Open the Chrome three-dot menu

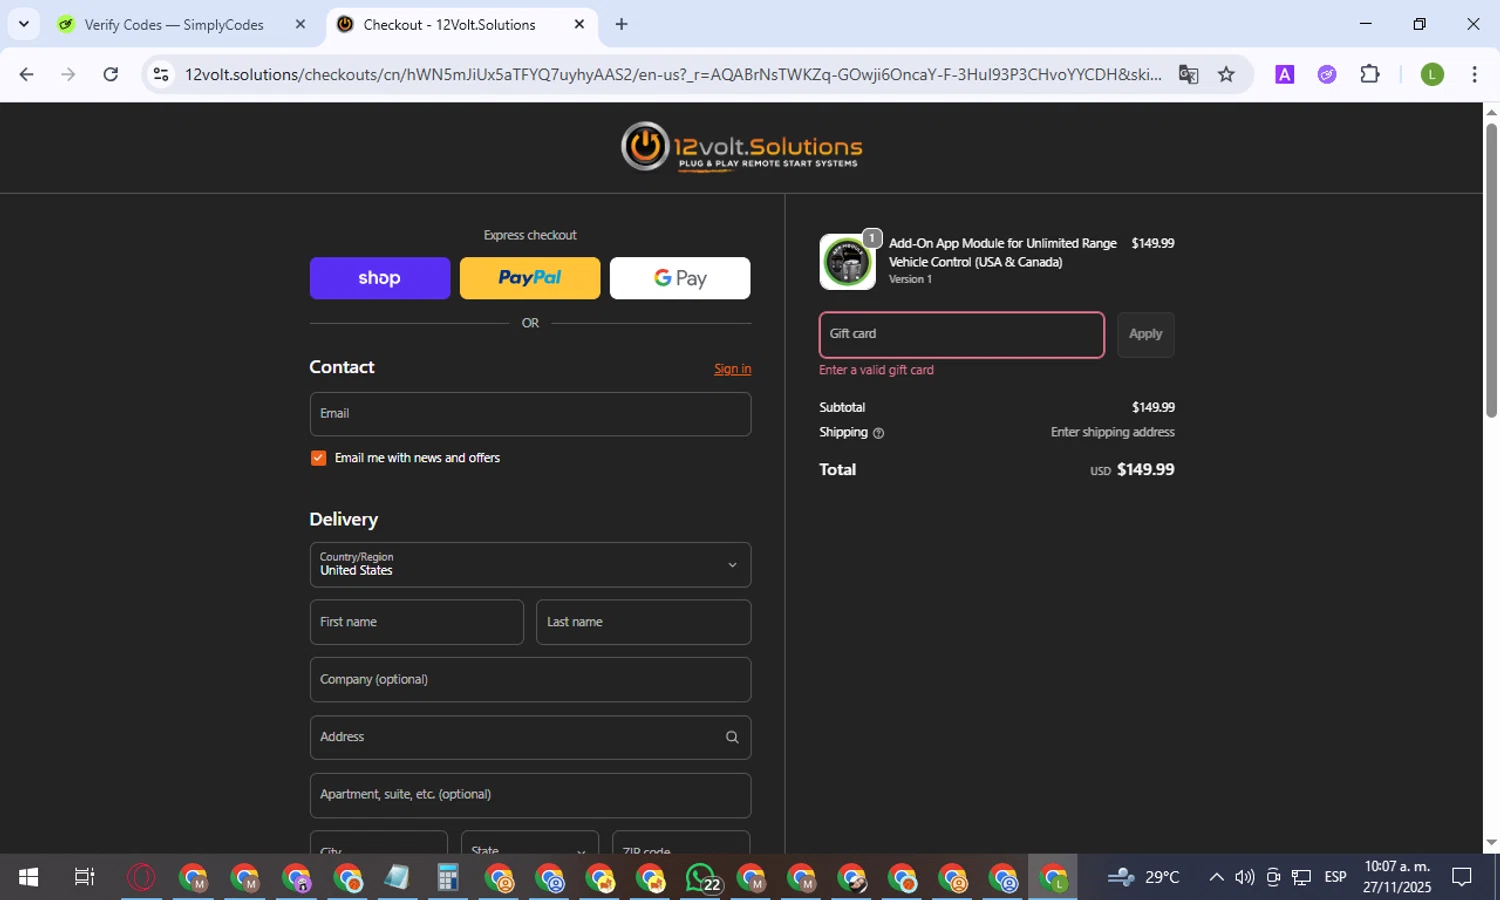point(1474,74)
